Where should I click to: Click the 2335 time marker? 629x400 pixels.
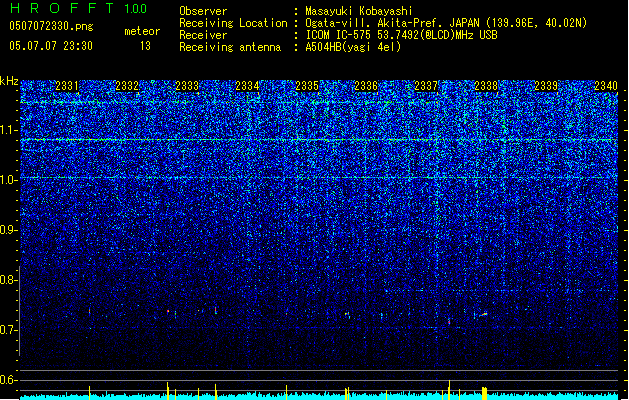(x=307, y=86)
